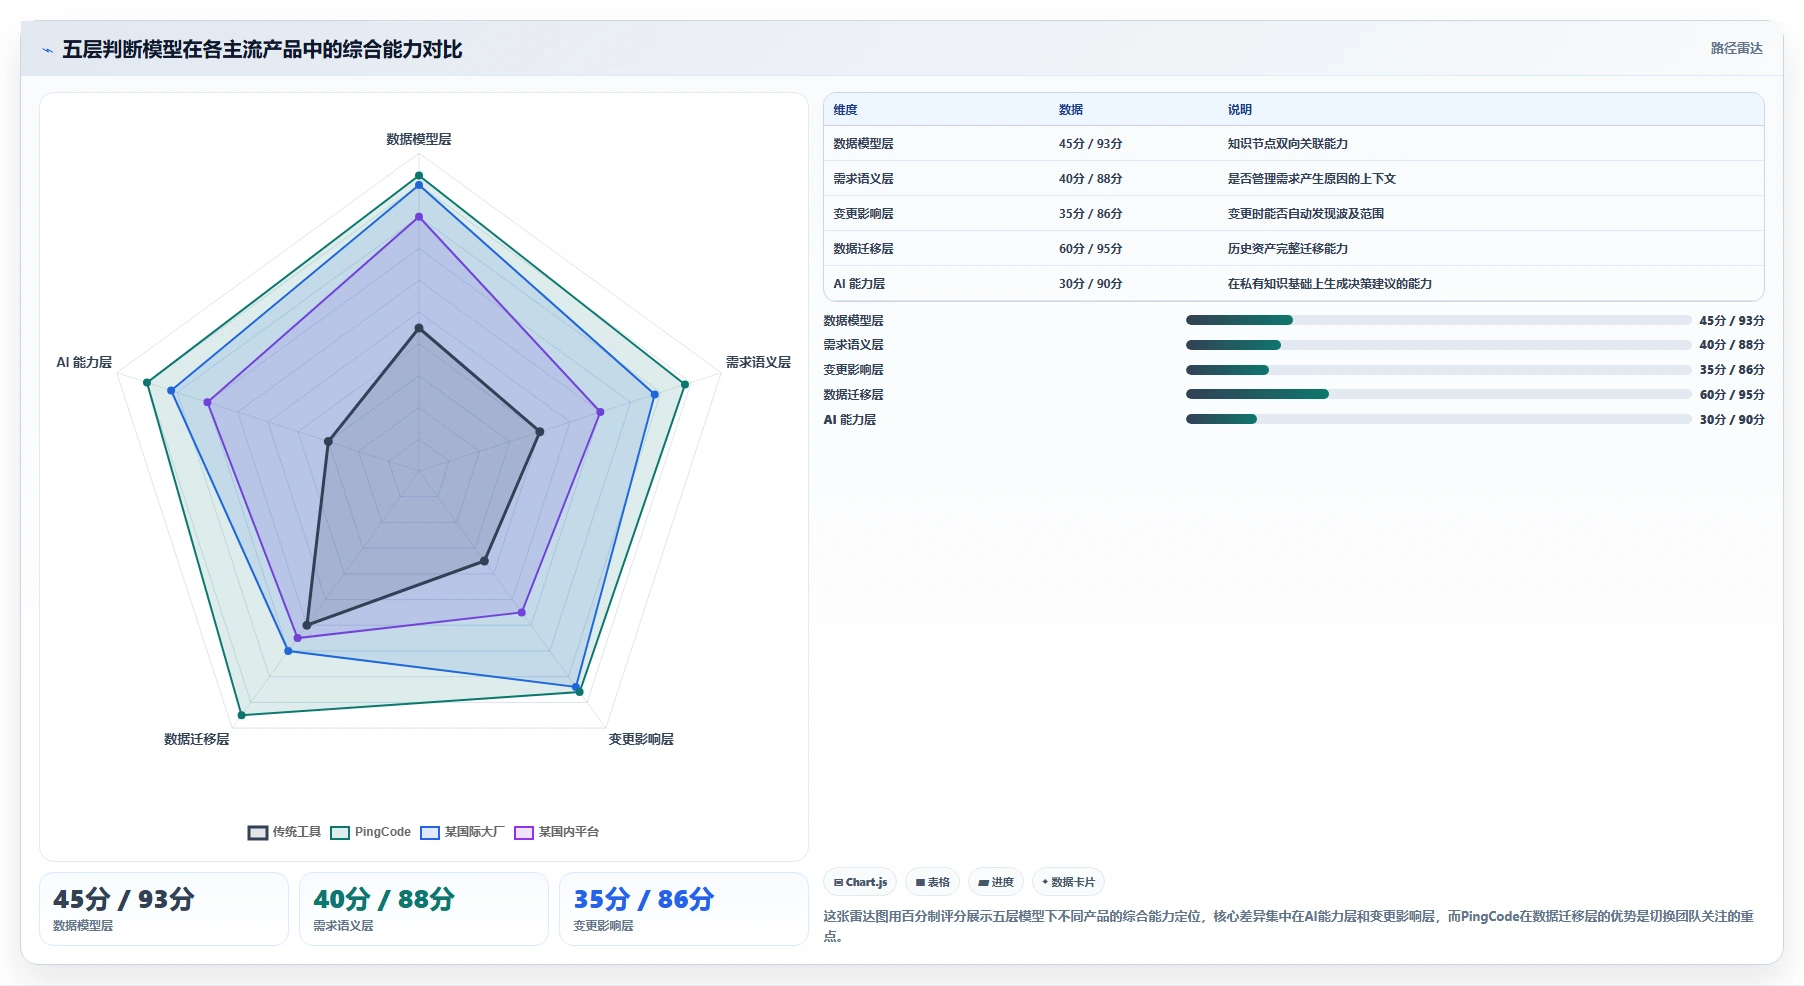Click the AI 能力层 progress bar
The width and height of the screenshot is (1804, 986).
(x=1438, y=419)
